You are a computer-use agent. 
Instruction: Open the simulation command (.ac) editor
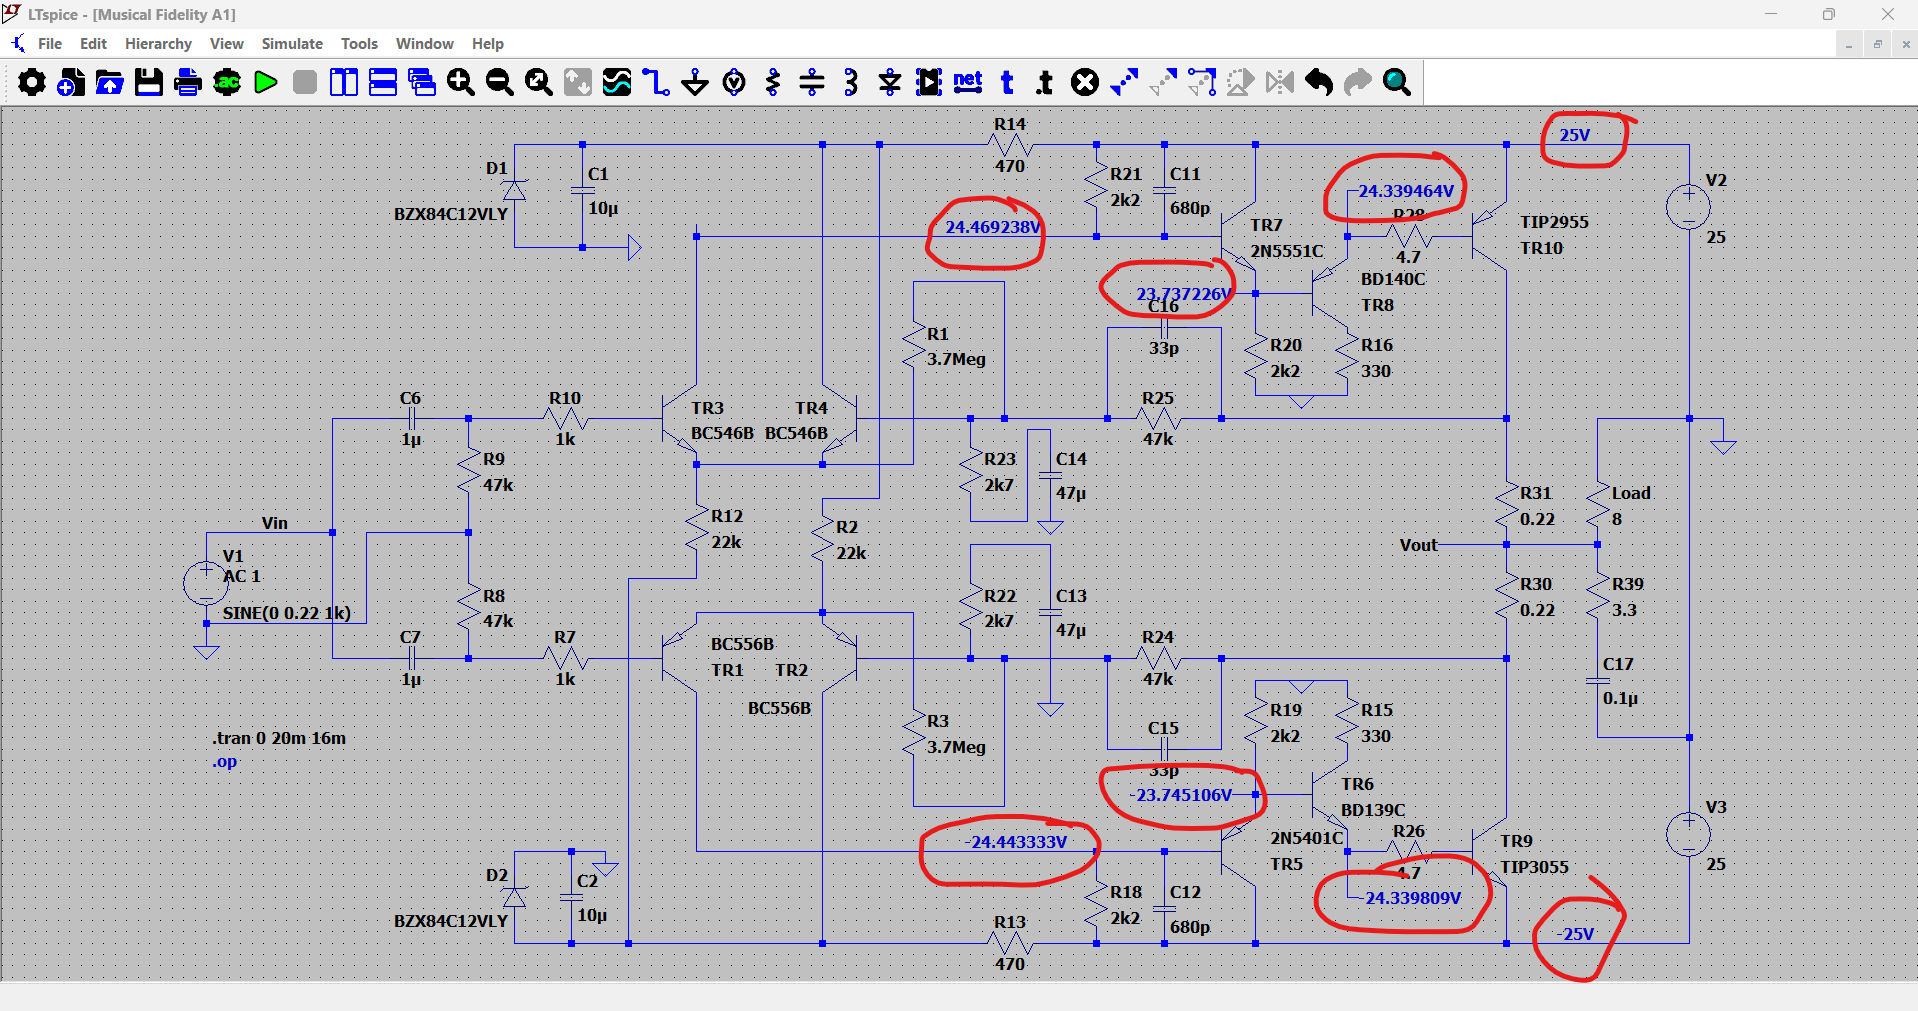pos(227,82)
